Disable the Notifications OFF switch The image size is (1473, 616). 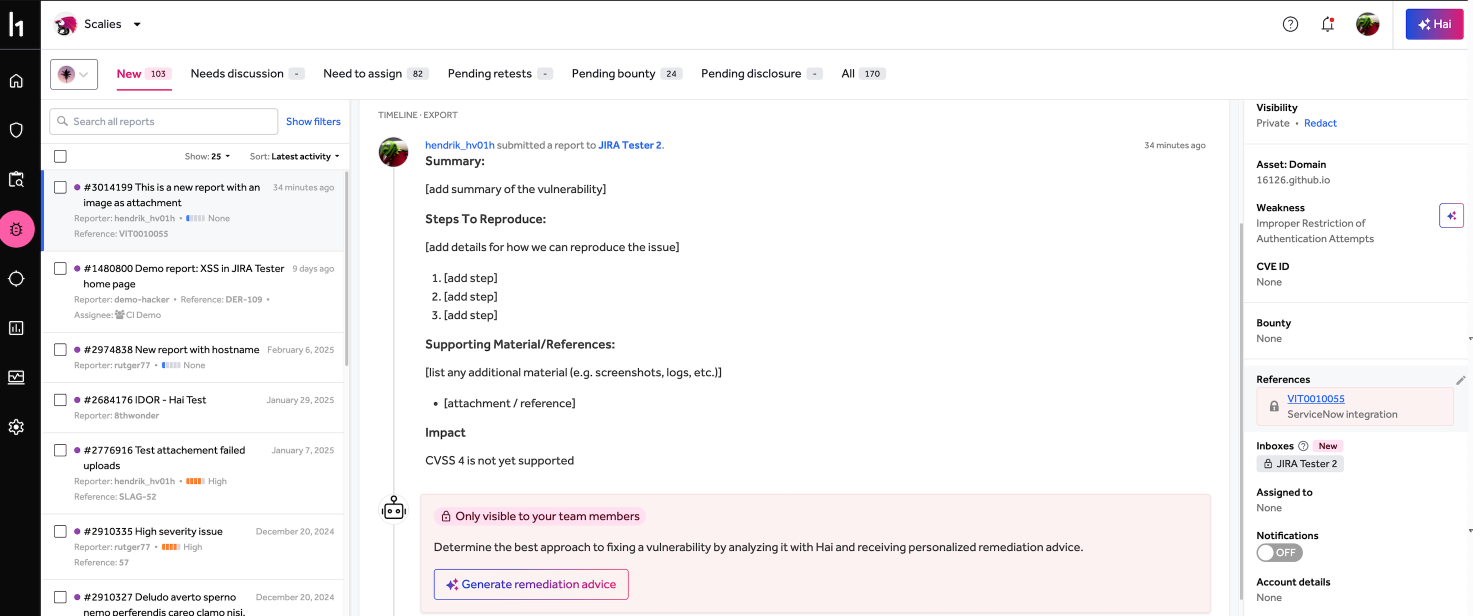coord(1279,552)
